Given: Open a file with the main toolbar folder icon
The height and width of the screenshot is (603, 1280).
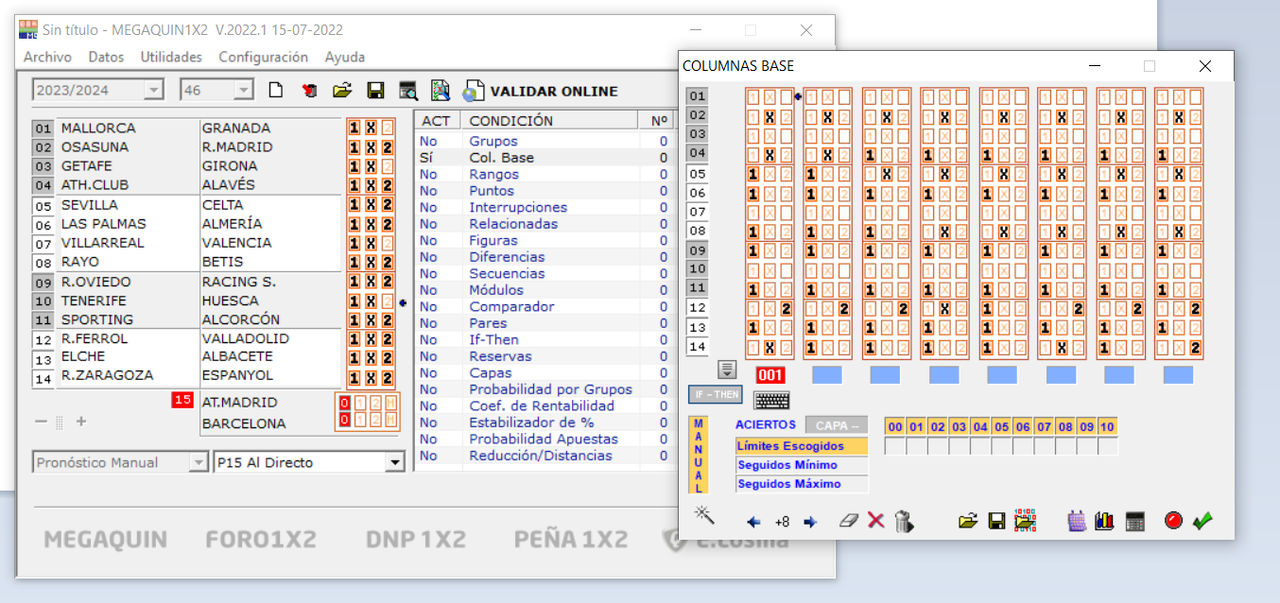Looking at the screenshot, I should click(x=342, y=91).
